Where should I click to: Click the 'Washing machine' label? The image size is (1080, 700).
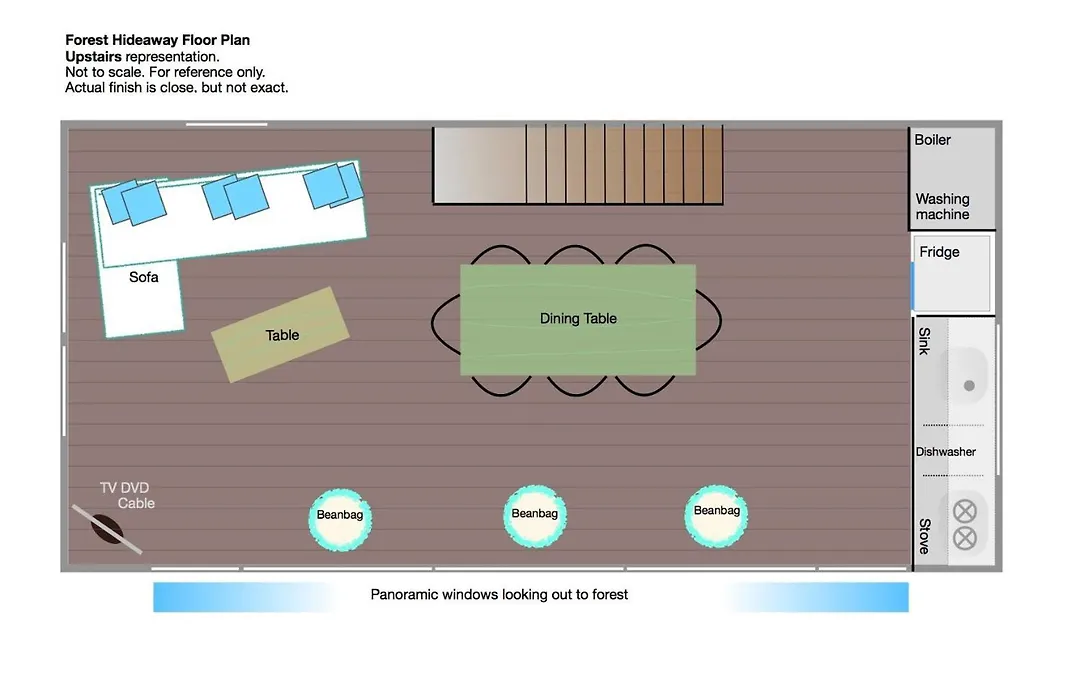tap(942, 207)
